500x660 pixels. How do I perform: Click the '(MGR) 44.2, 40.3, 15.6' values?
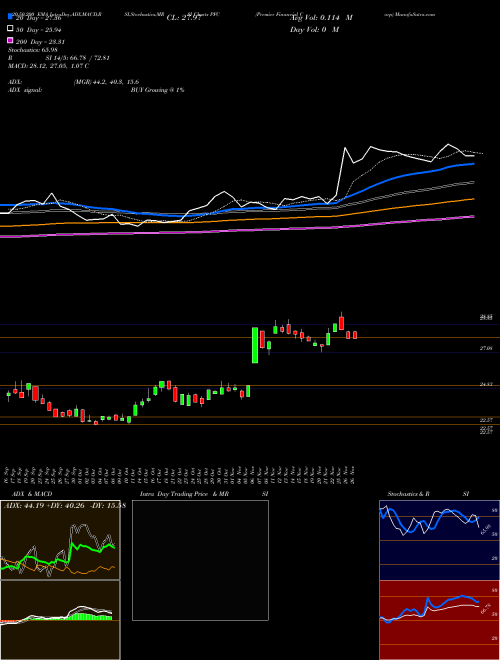pyautogui.click(x=106, y=82)
